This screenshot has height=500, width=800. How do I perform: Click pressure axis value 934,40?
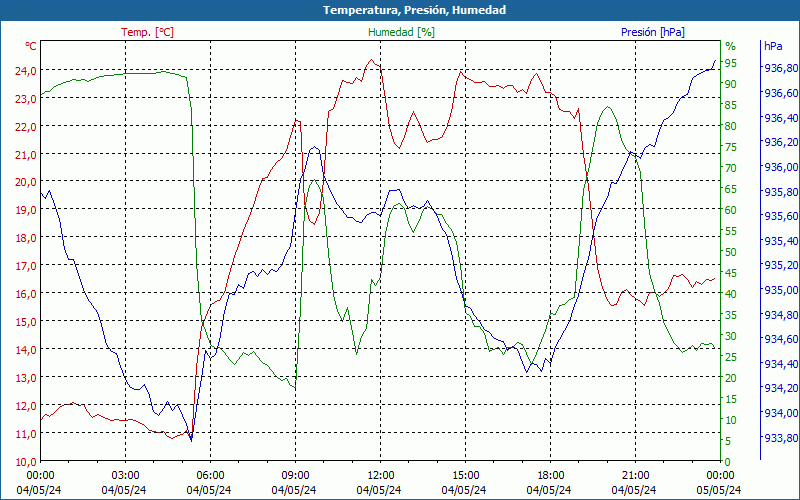pyautogui.click(x=781, y=364)
